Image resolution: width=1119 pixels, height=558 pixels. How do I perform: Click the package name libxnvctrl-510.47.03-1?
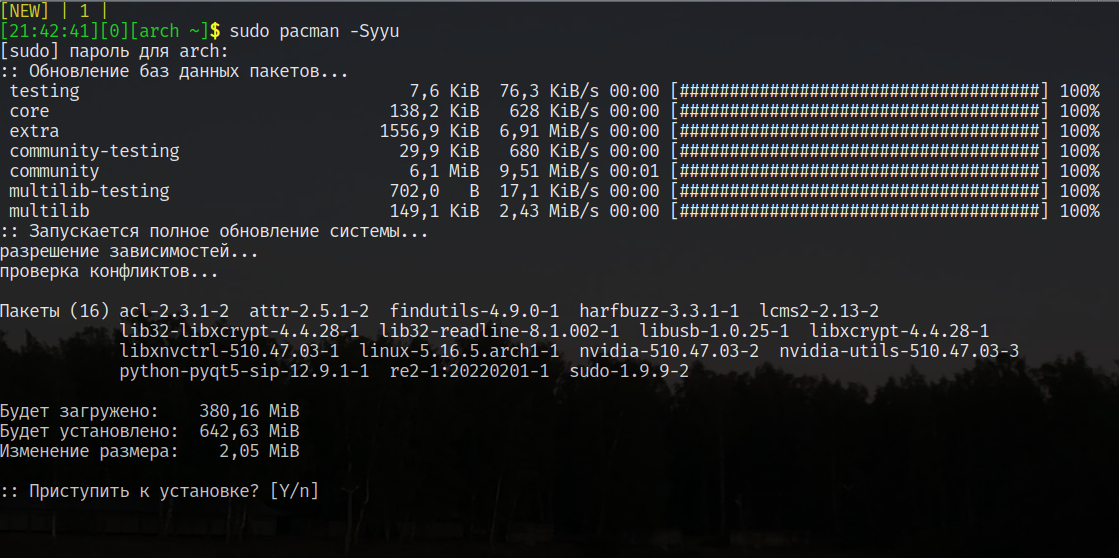pos(230,351)
